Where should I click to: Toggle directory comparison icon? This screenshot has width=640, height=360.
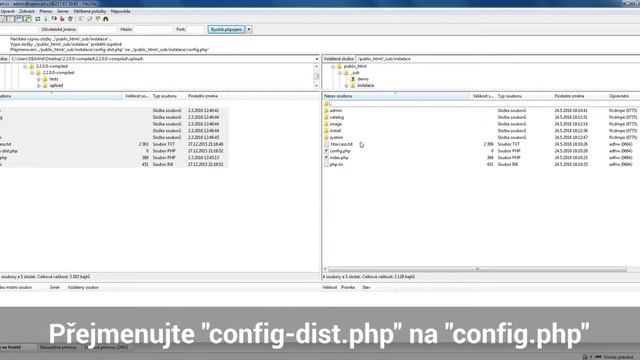89,19
